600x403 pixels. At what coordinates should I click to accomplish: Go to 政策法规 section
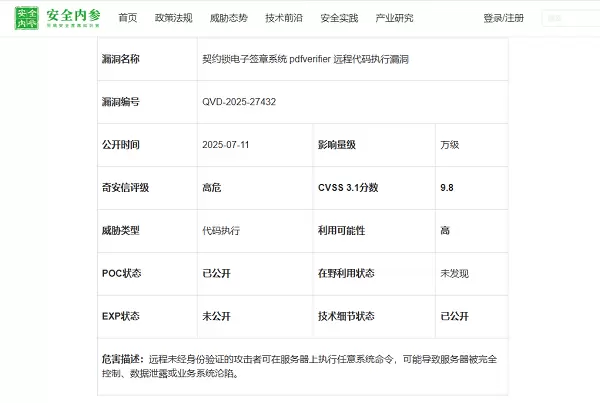point(173,18)
